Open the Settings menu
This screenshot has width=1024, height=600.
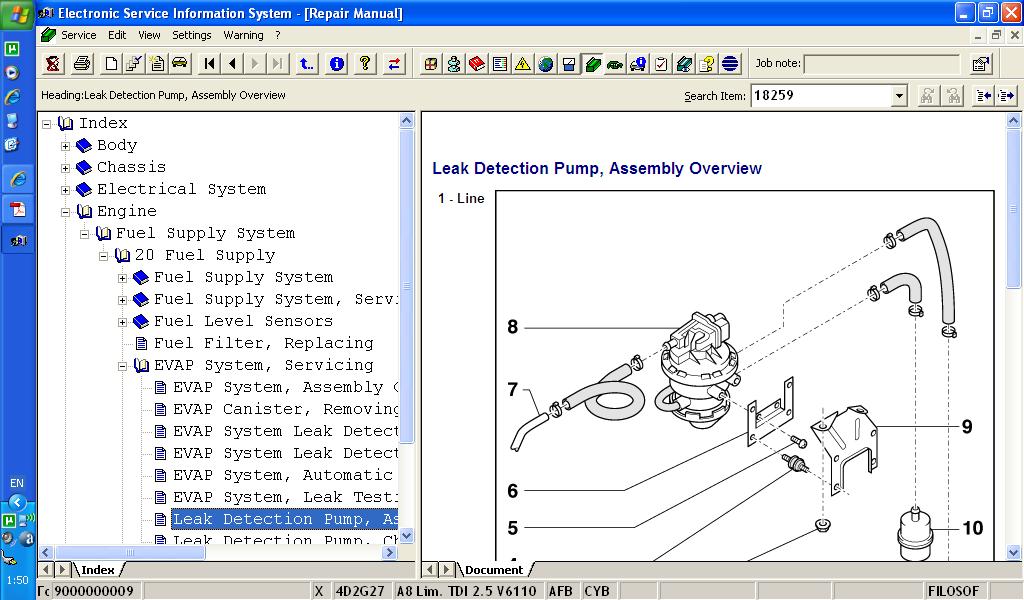click(x=191, y=35)
